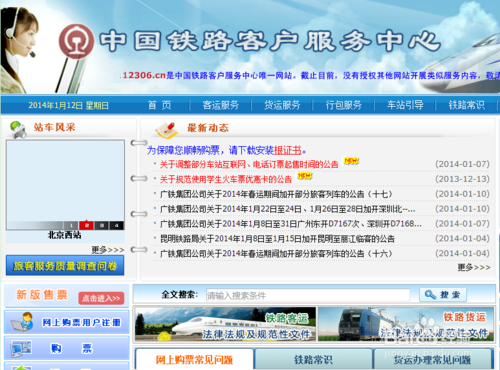Click the 购票 computer icon entry

(67, 348)
